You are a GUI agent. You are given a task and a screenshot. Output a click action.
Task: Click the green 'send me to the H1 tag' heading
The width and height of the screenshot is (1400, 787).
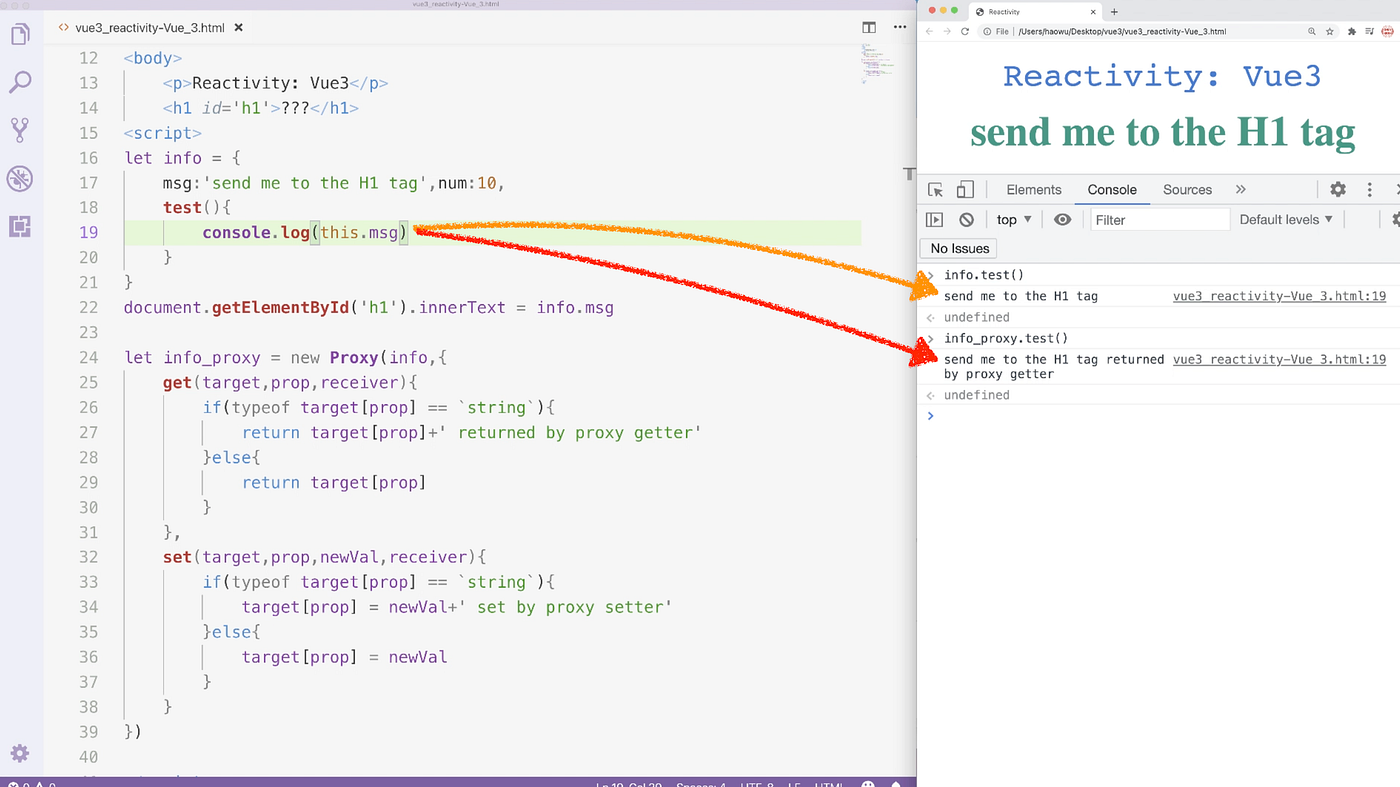tap(1163, 132)
